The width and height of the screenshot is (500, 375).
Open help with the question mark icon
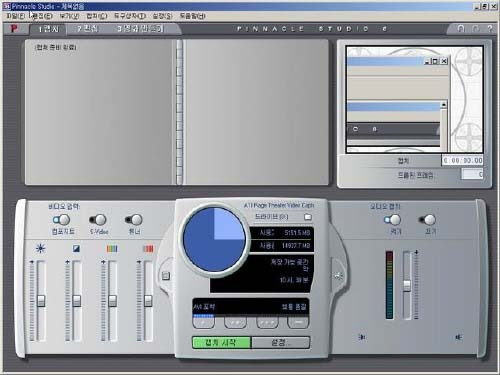(489, 29)
